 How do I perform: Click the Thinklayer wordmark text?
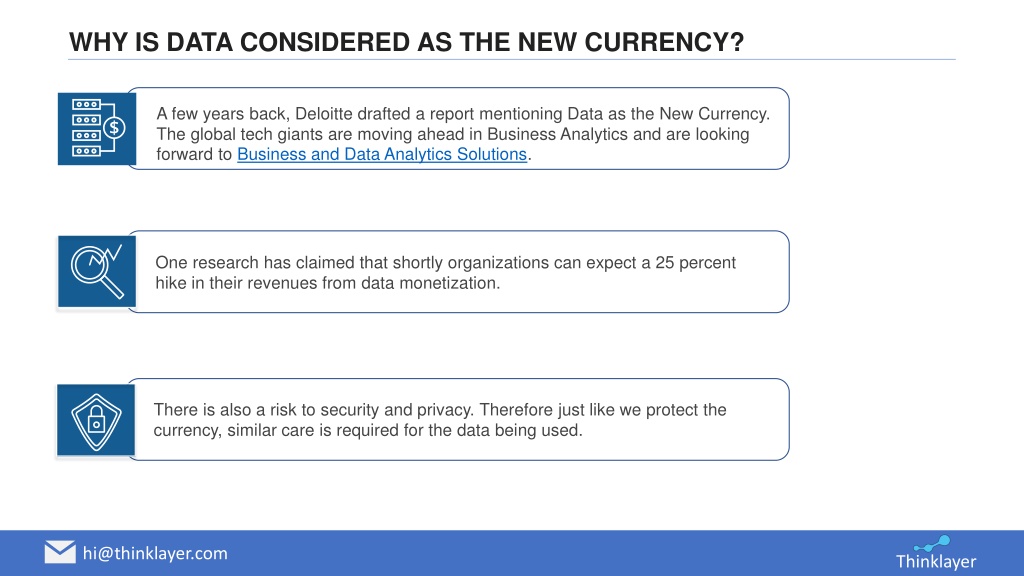(935, 561)
